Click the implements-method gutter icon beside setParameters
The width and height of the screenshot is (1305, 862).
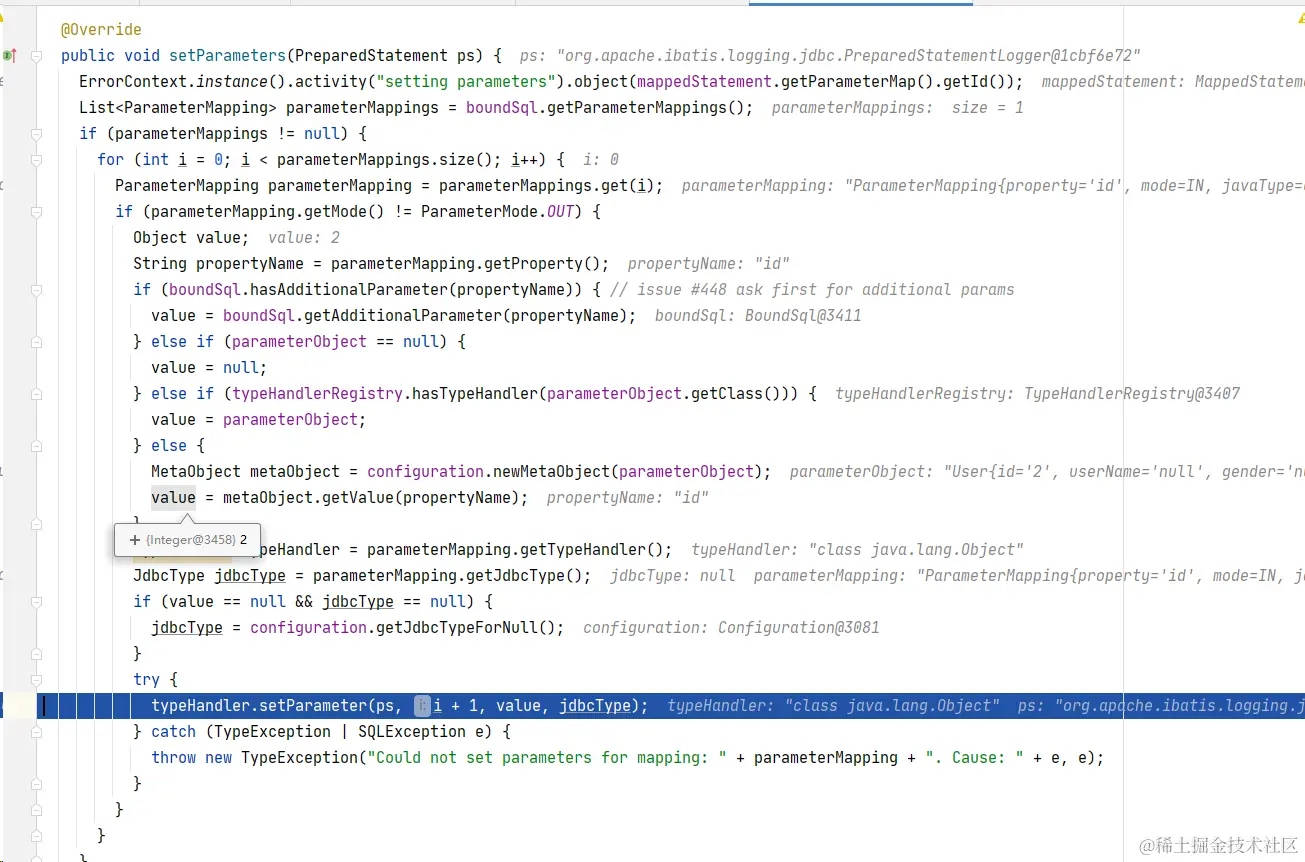tap(9, 55)
